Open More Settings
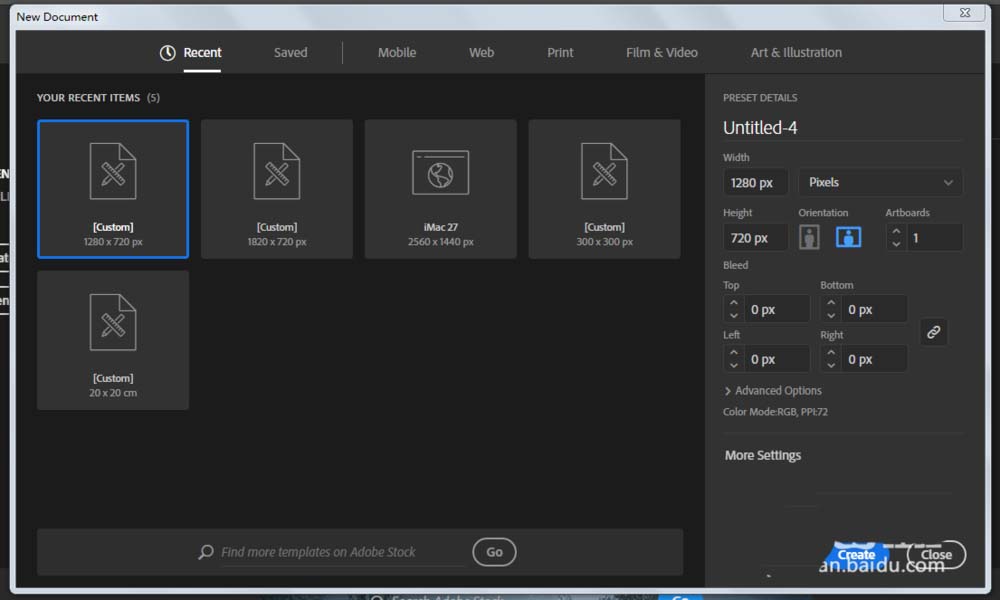The height and width of the screenshot is (600, 1000). click(763, 455)
